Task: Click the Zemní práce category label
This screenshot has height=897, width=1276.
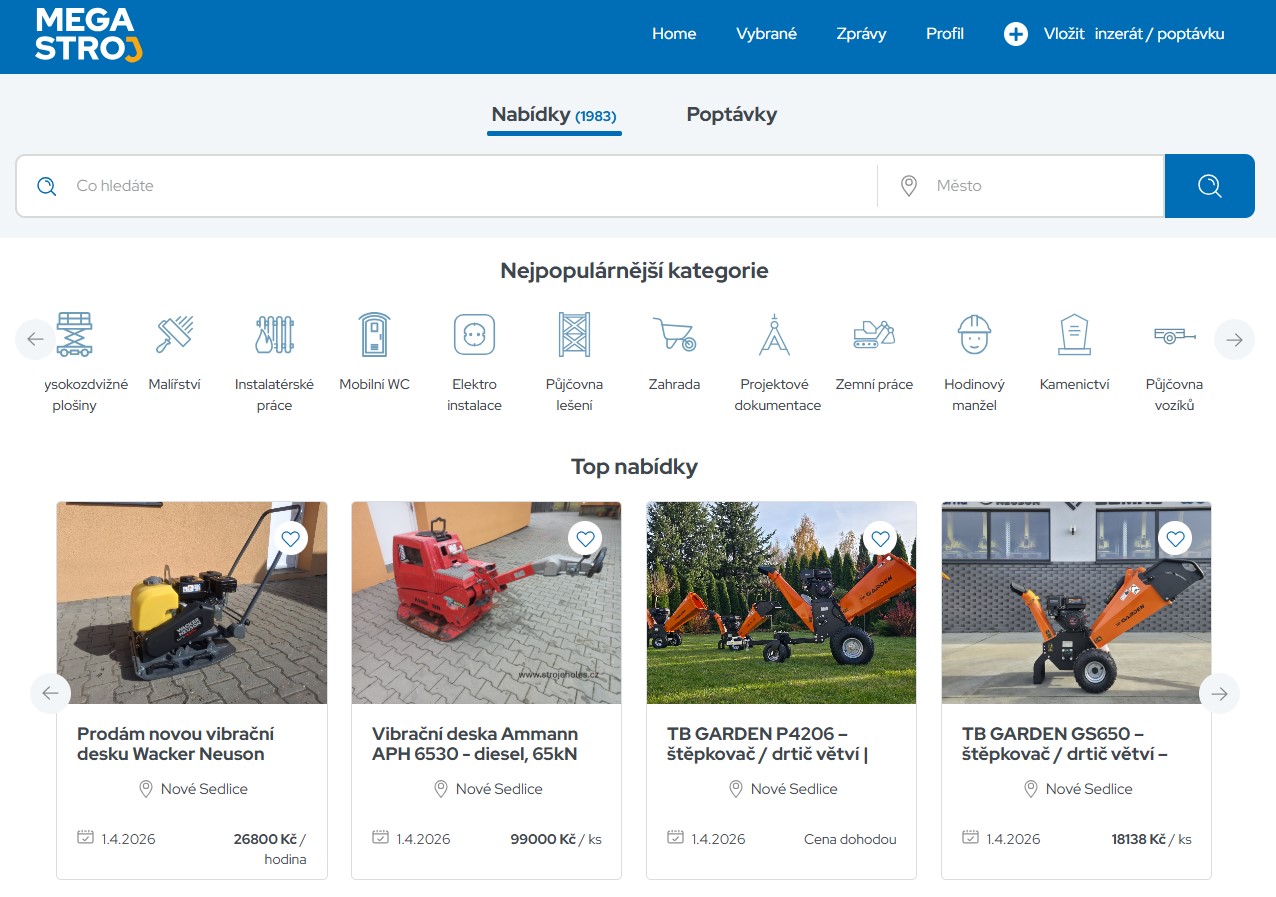Action: [x=874, y=384]
